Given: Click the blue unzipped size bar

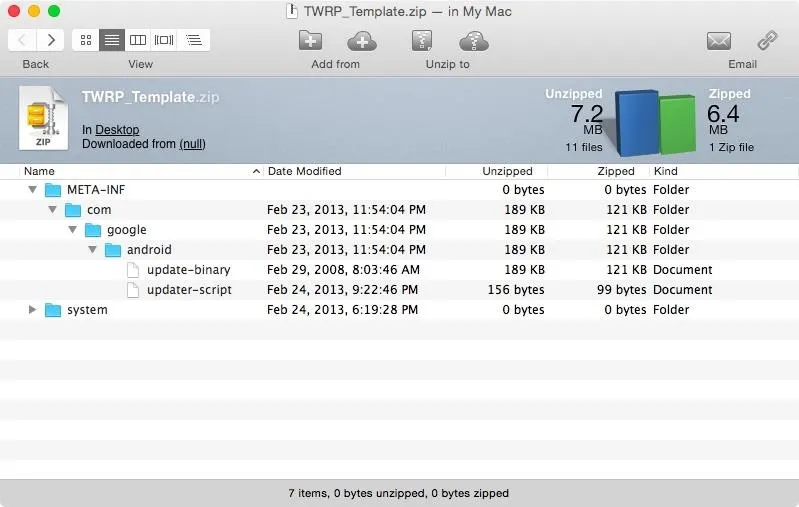Looking at the screenshot, I should click(x=637, y=123).
